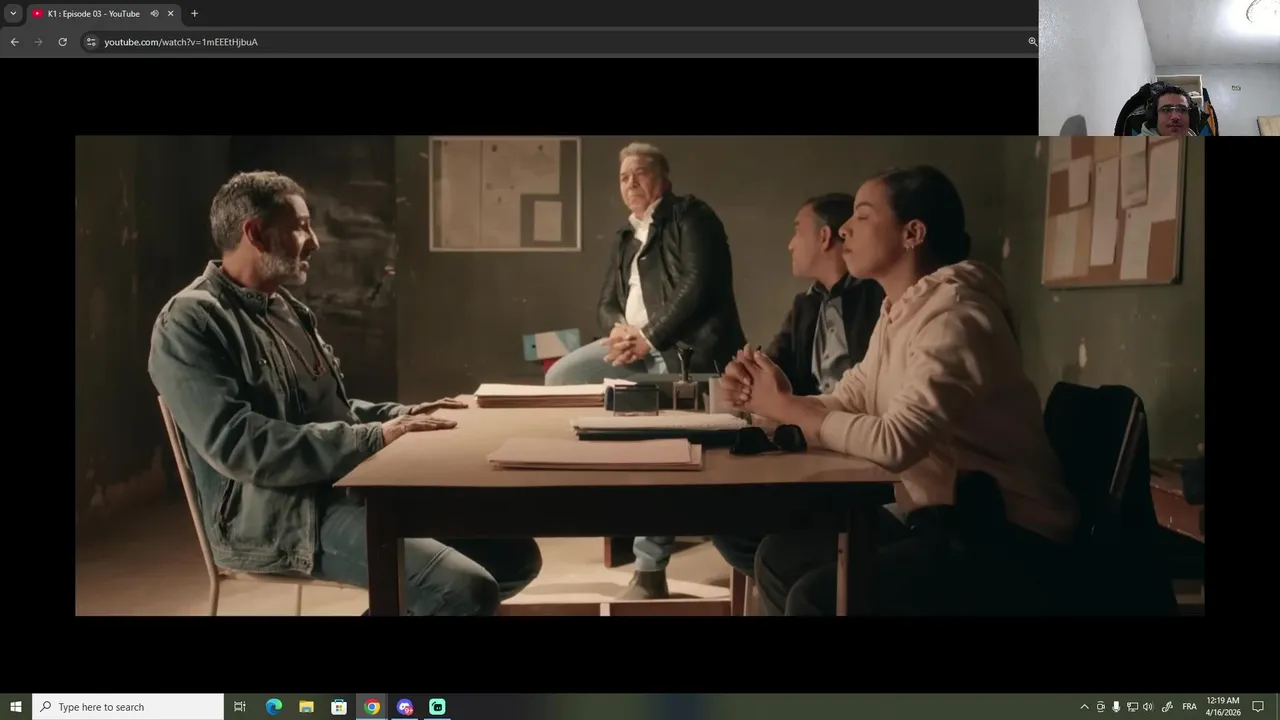
Task: Click the webcam overlay in the corner
Action: (x=1159, y=68)
